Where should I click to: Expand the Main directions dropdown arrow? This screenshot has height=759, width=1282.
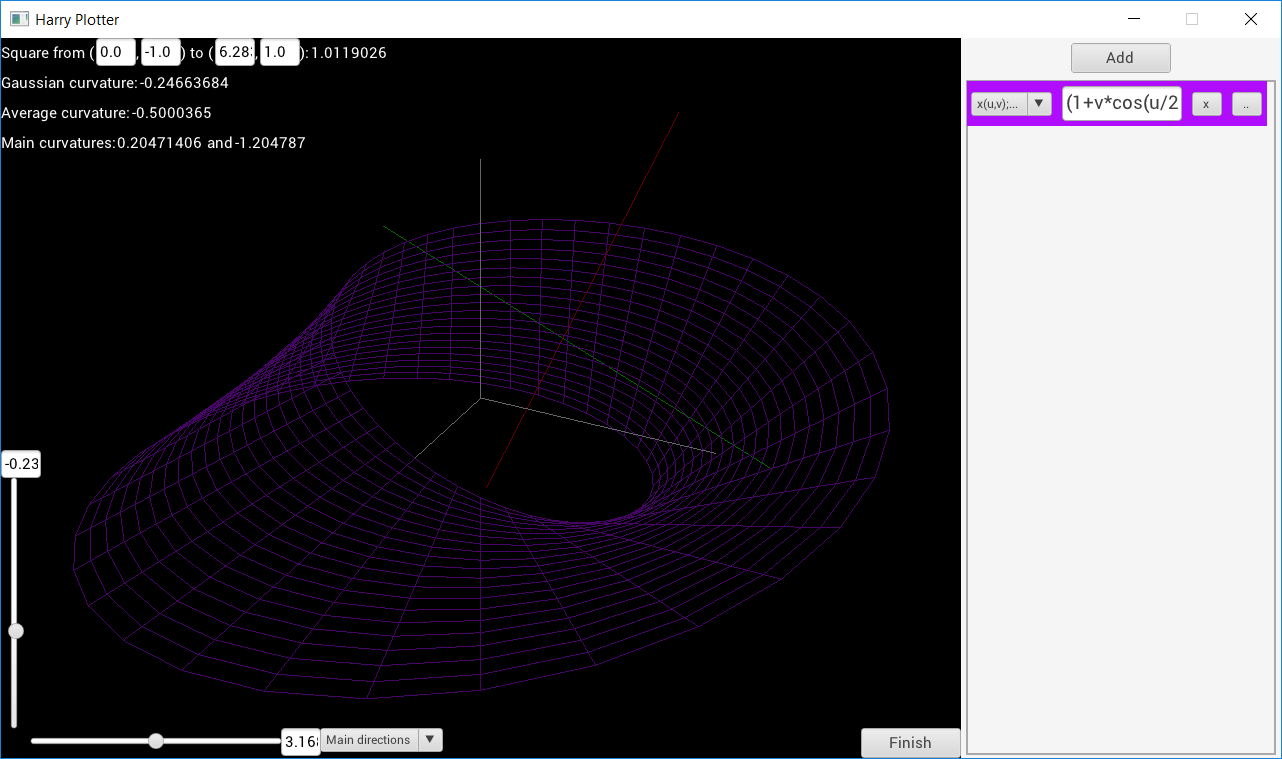pos(430,740)
